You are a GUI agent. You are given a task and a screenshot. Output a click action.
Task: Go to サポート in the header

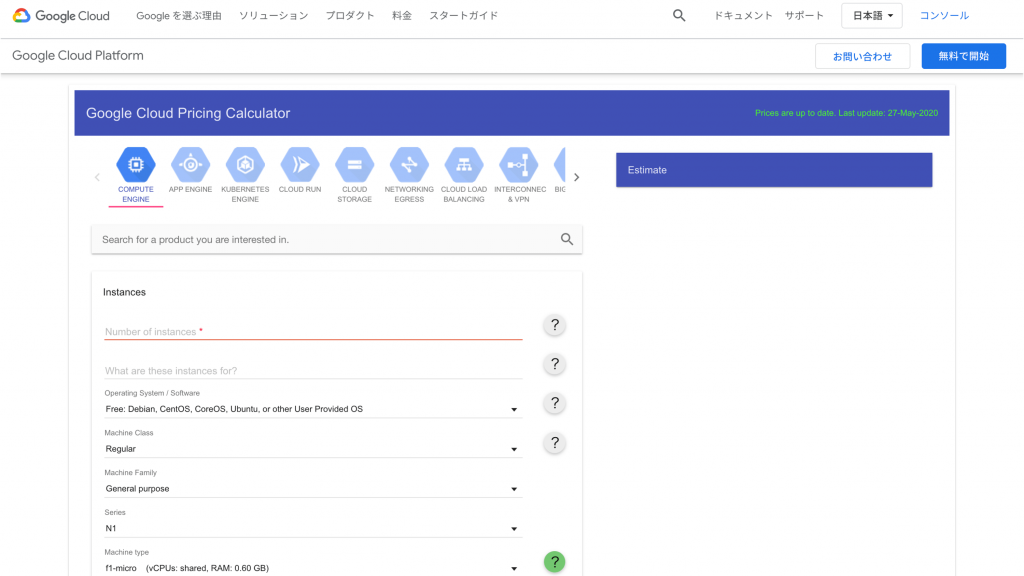click(804, 16)
